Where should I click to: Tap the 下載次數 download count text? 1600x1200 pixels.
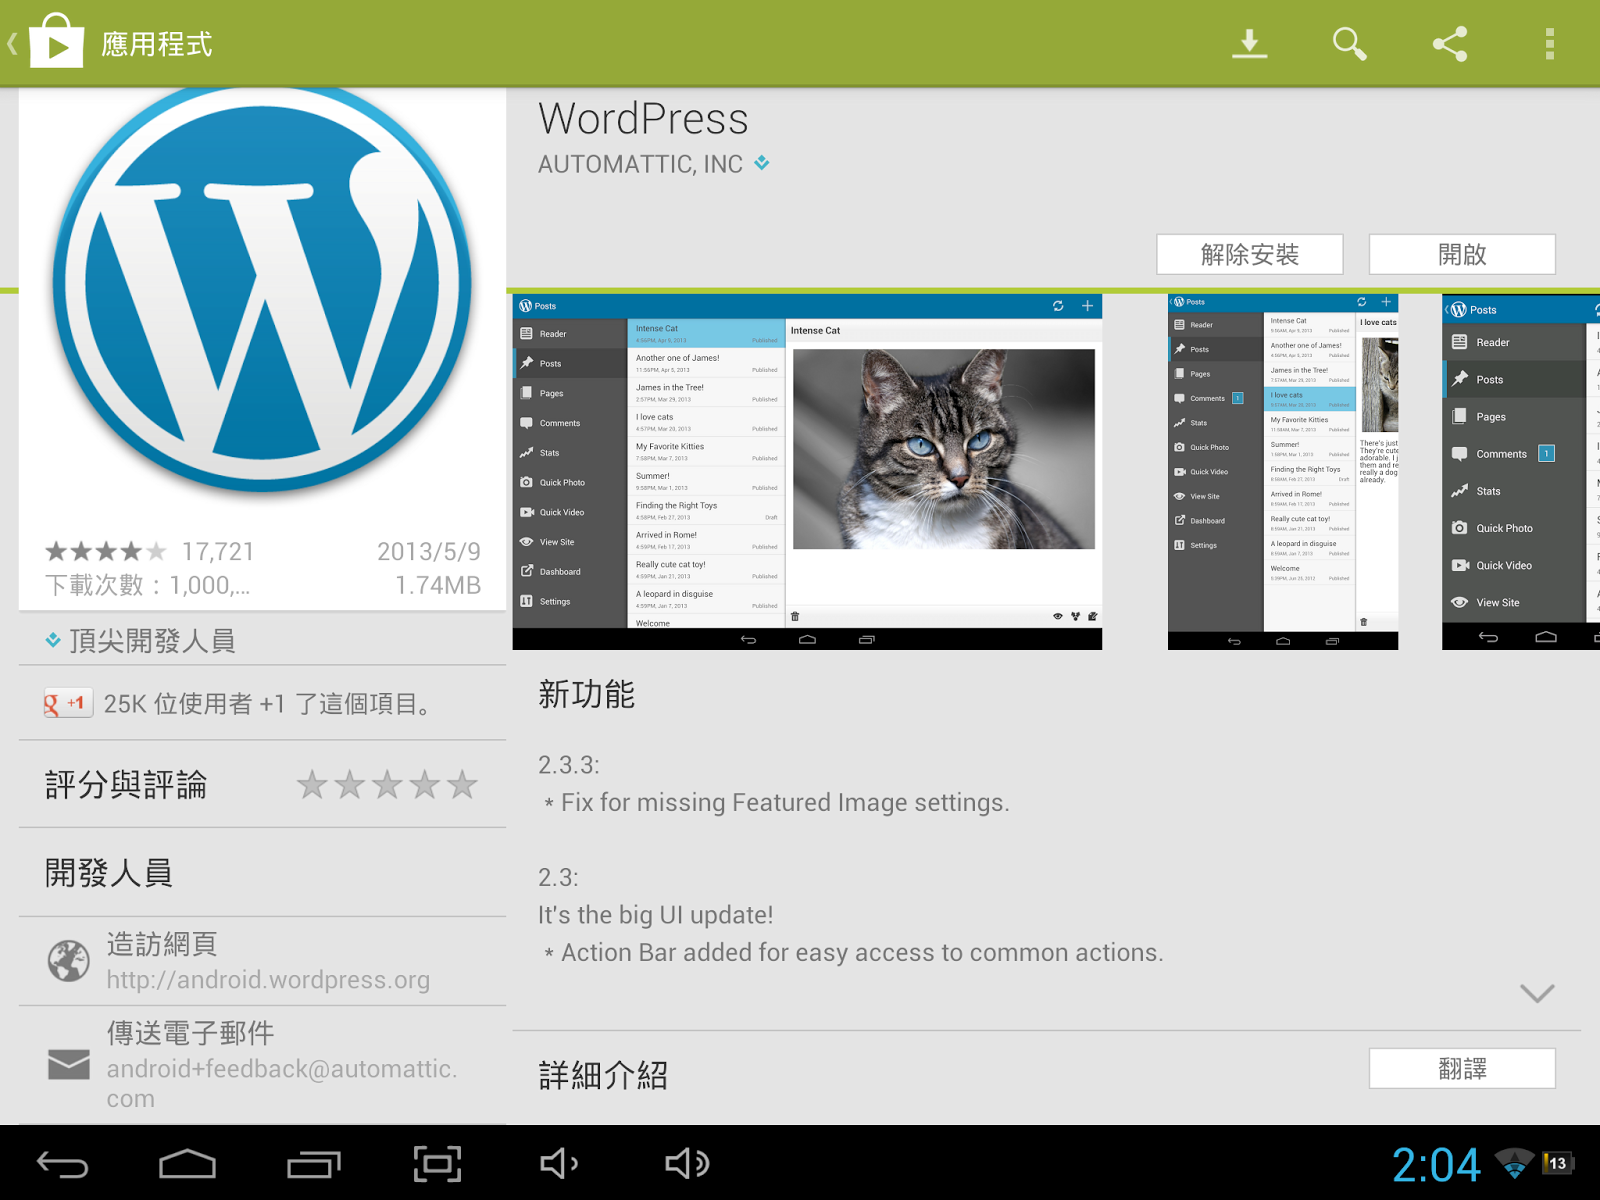click(x=147, y=585)
